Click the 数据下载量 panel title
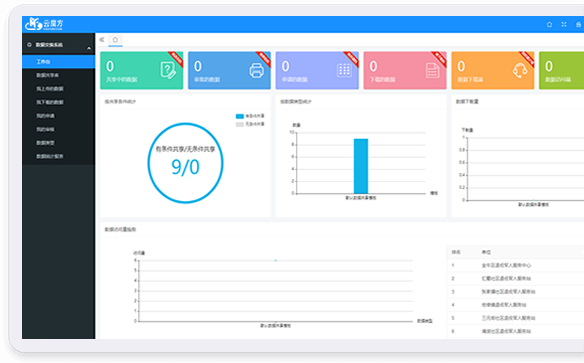The width and height of the screenshot is (584, 363). click(x=467, y=101)
